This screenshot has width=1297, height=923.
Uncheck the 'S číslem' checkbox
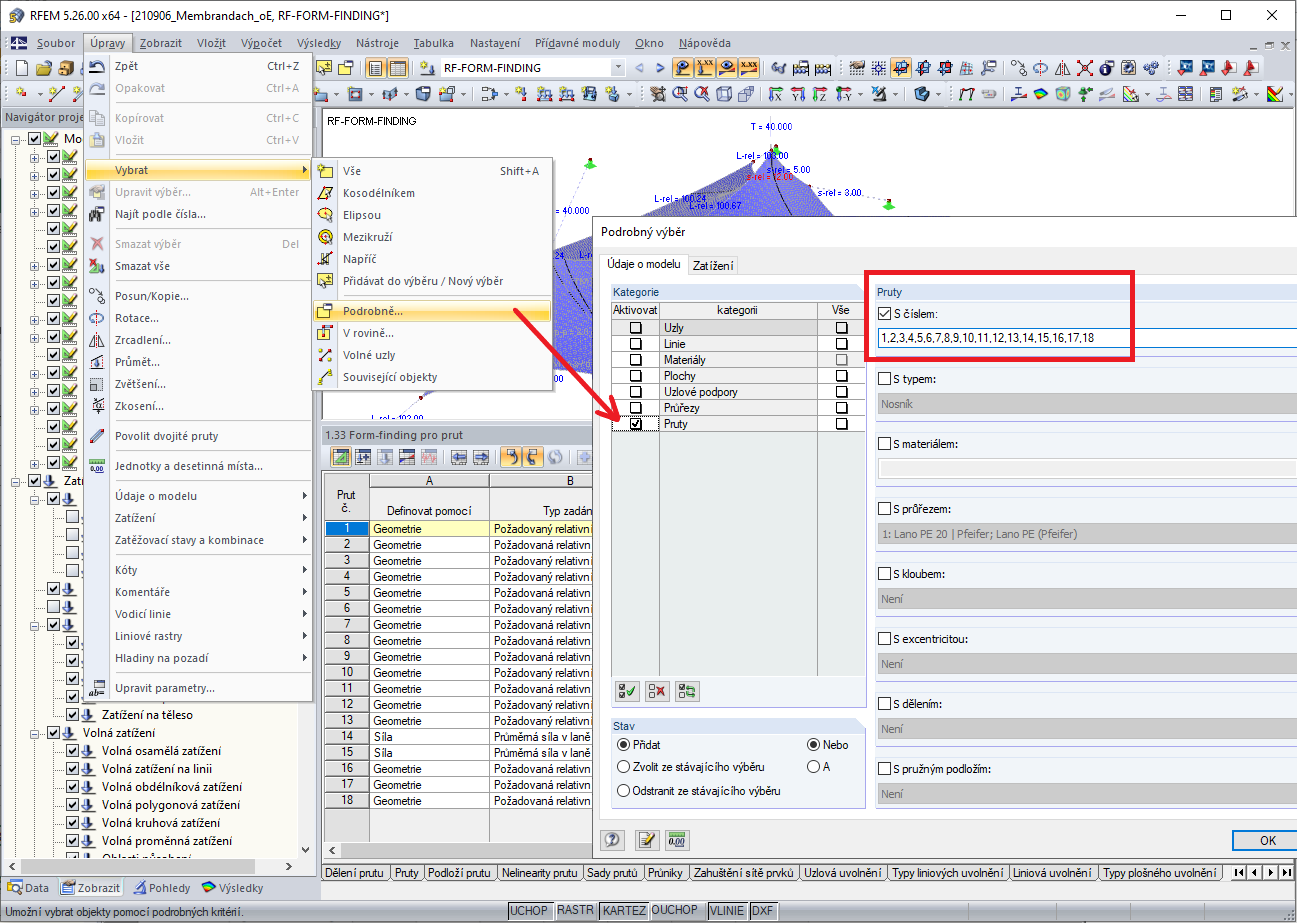tap(884, 314)
